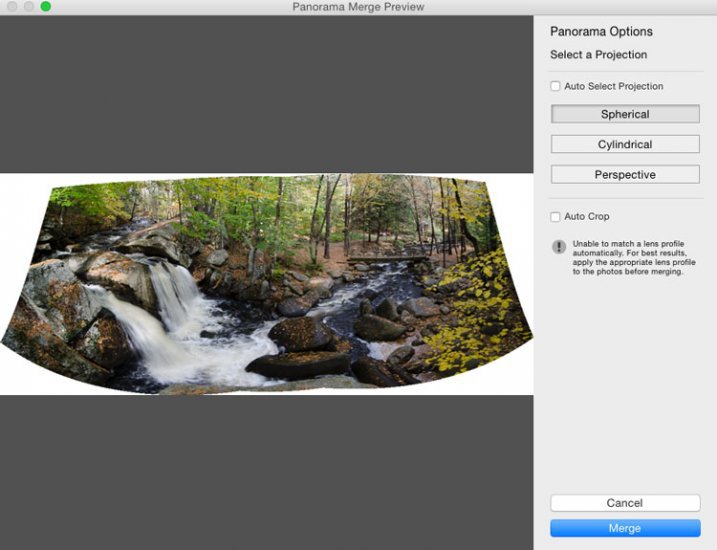Click the Panorama Merge Preview title bar
The height and width of the screenshot is (550, 717).
pos(358,7)
